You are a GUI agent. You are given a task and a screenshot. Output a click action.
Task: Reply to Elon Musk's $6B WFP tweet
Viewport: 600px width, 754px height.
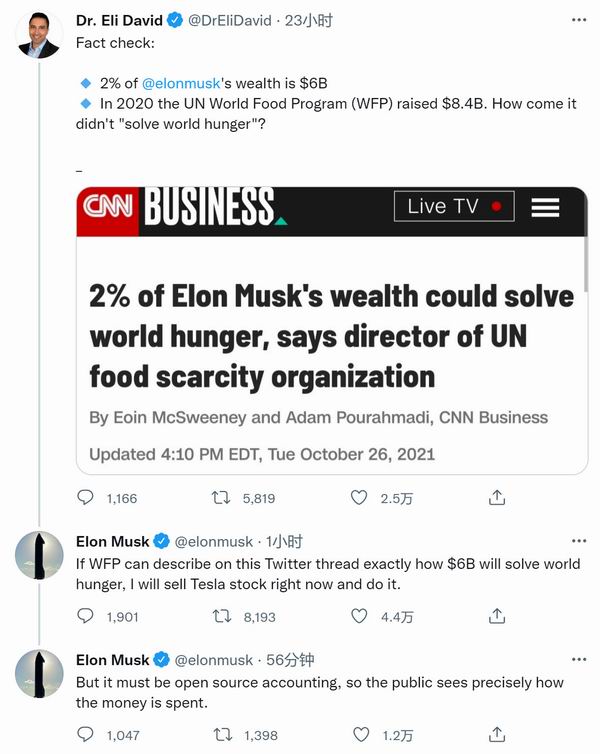86,617
